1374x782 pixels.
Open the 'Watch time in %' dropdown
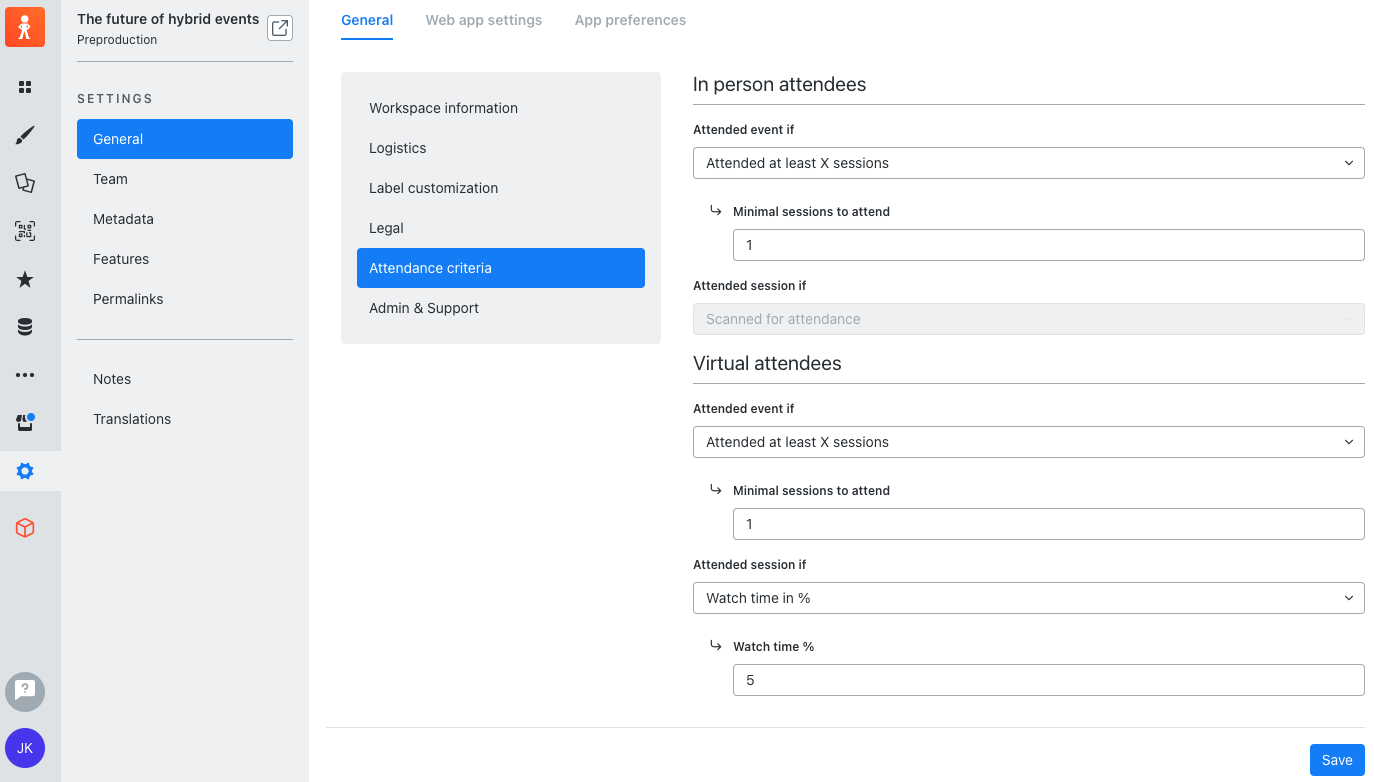(1028, 597)
